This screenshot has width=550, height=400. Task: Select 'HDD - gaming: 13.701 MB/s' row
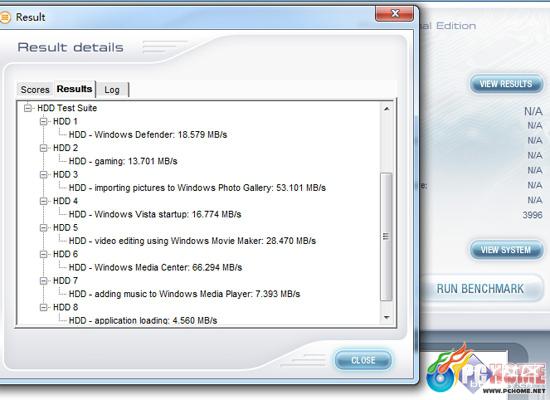(123, 161)
